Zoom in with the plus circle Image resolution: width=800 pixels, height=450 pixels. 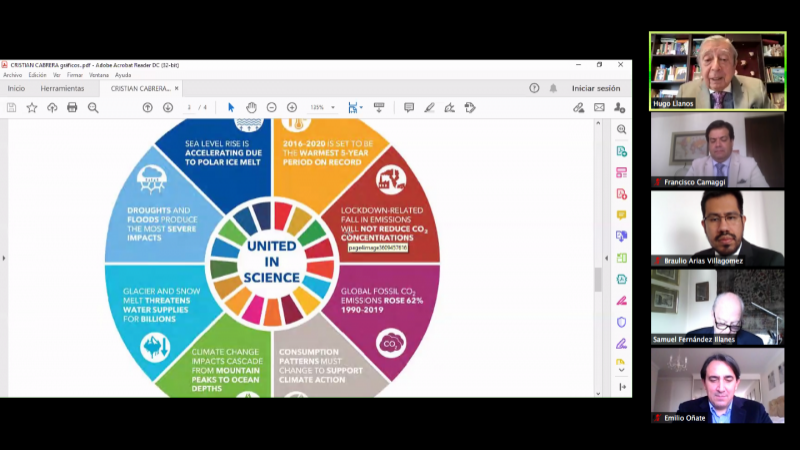point(292,108)
